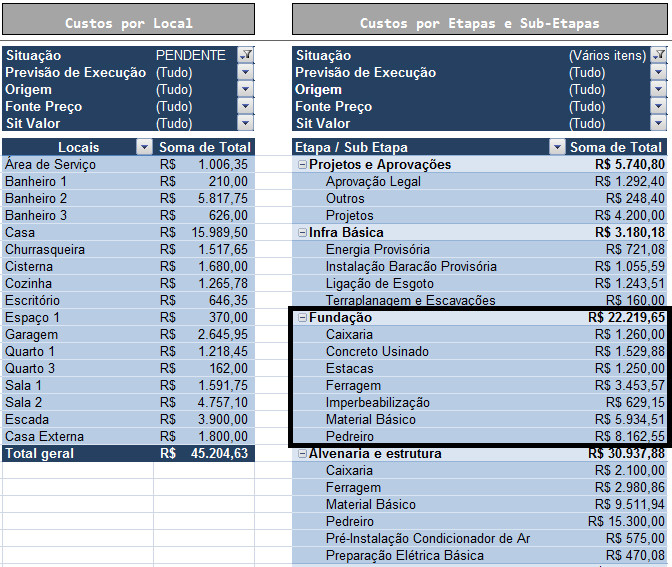Click the Ligação de Esgoto row
Screen dimensions: 672x567
click(x=480, y=284)
